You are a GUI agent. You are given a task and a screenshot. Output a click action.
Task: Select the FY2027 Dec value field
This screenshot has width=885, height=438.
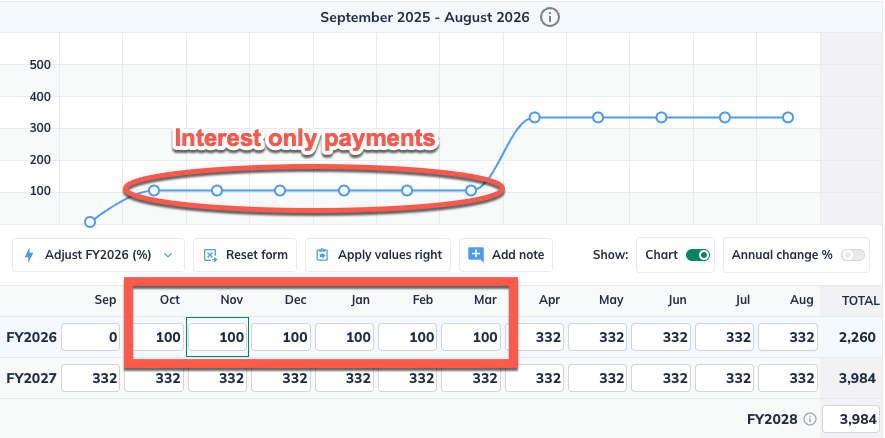281,378
